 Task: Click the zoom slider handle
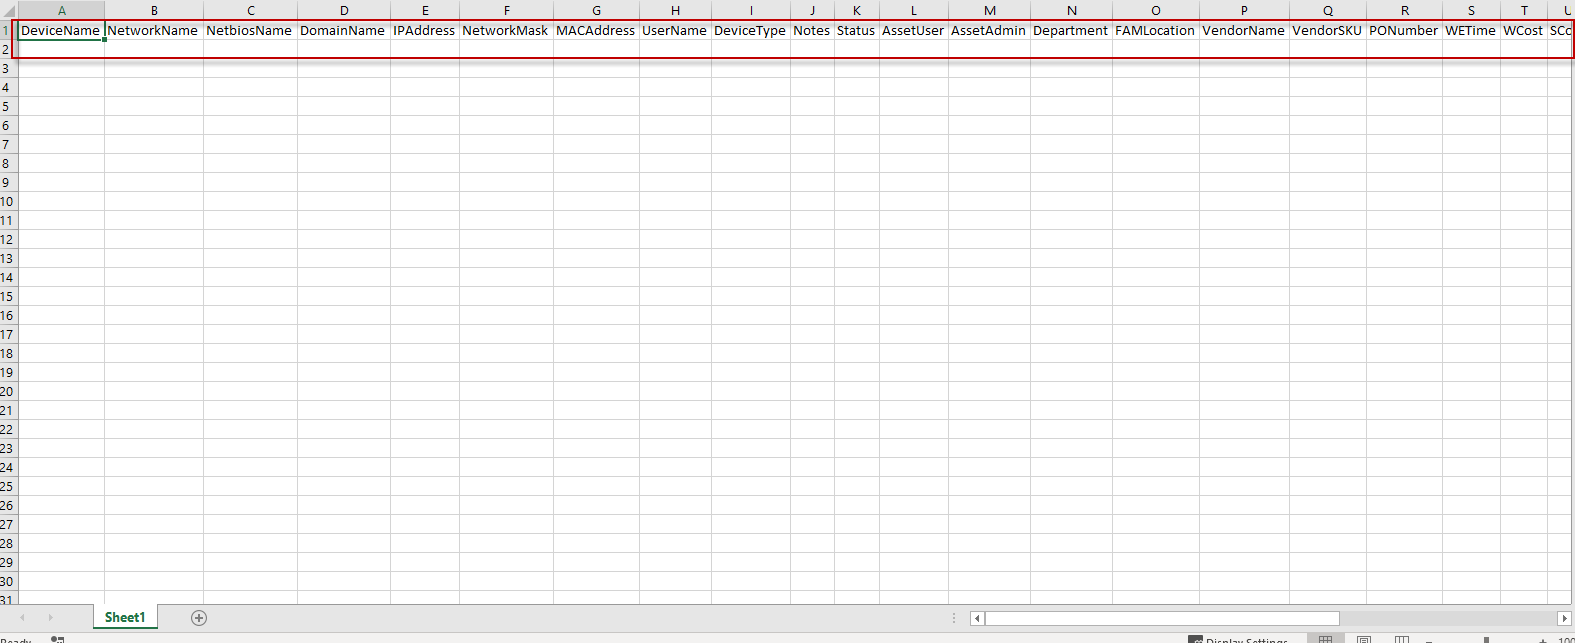pos(1487,640)
